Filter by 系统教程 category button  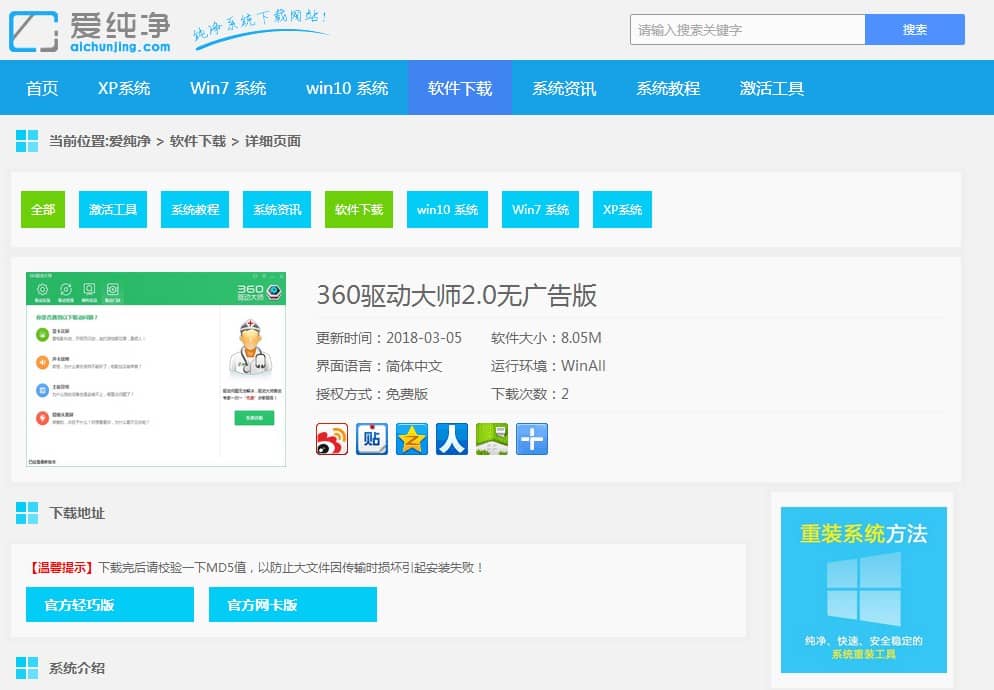tap(195, 209)
